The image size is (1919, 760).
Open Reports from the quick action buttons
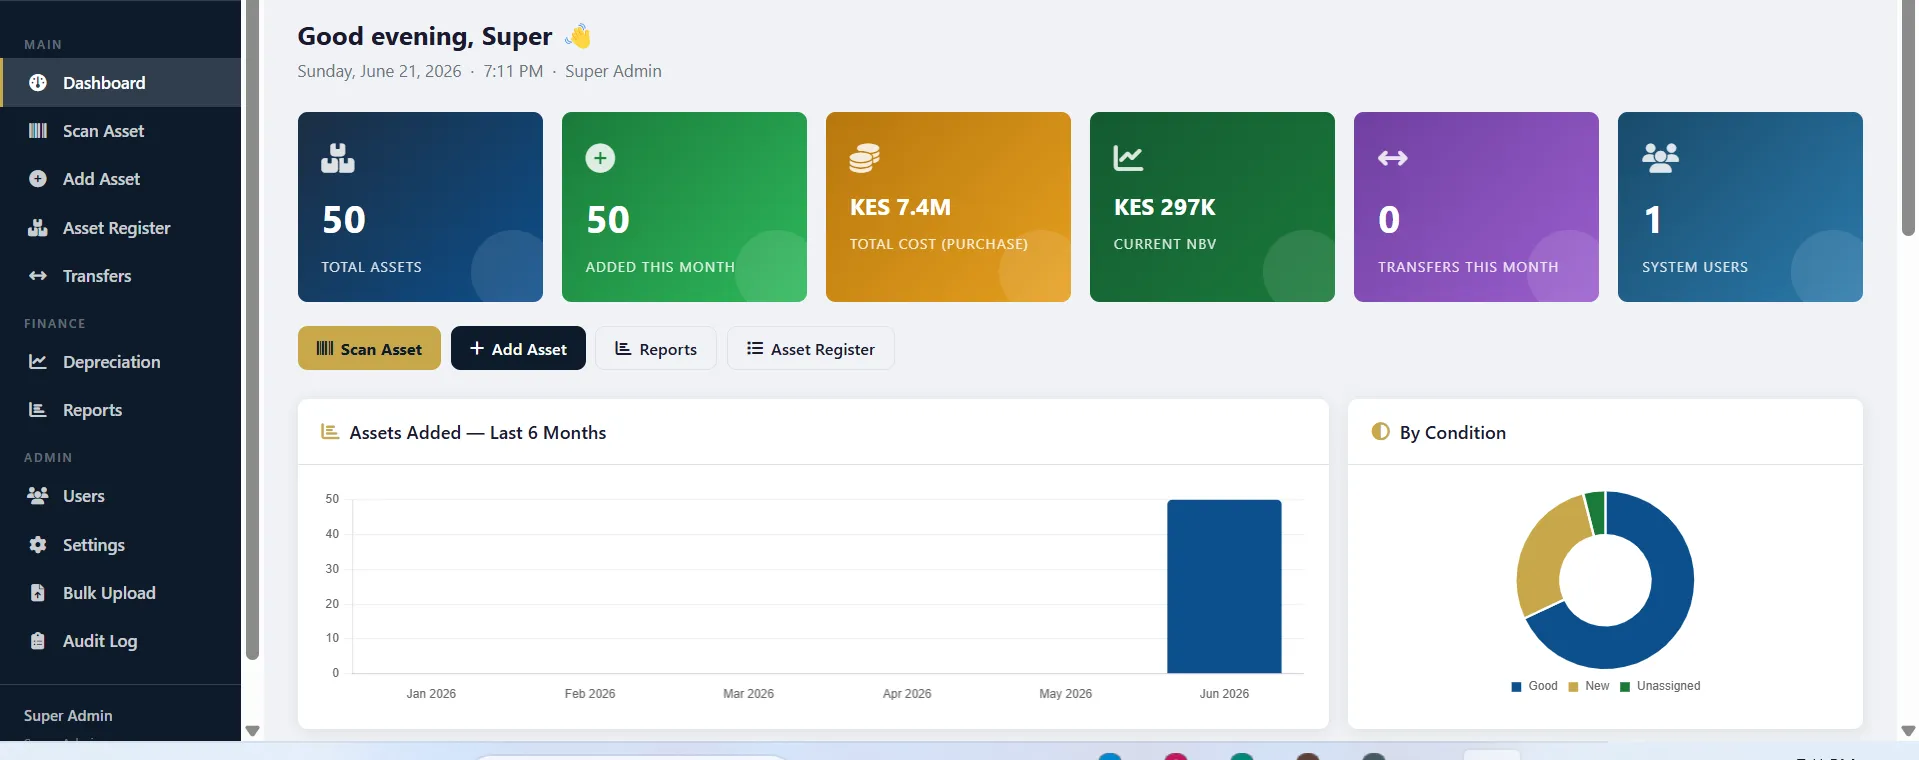tap(656, 348)
